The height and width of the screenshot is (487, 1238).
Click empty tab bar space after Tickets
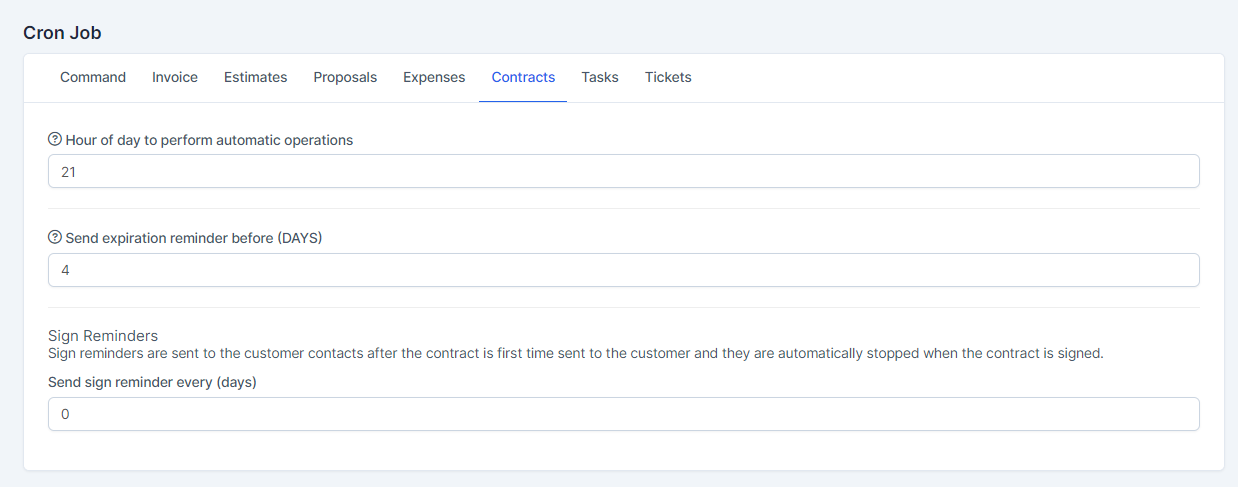point(950,77)
